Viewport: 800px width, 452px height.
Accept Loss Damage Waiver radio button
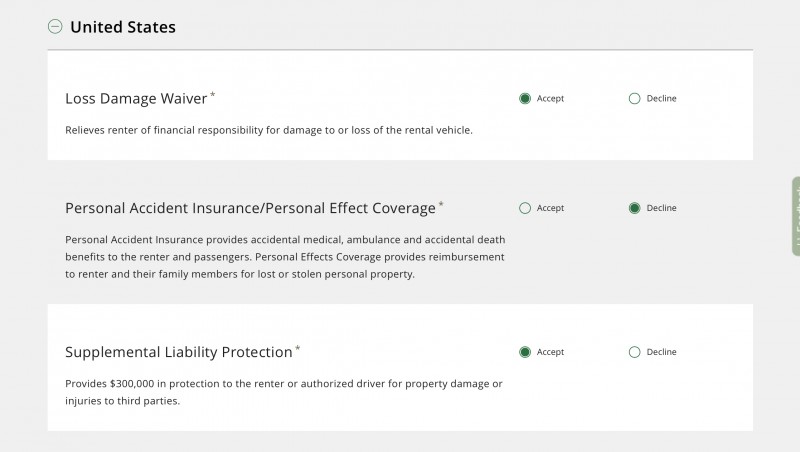click(x=525, y=98)
